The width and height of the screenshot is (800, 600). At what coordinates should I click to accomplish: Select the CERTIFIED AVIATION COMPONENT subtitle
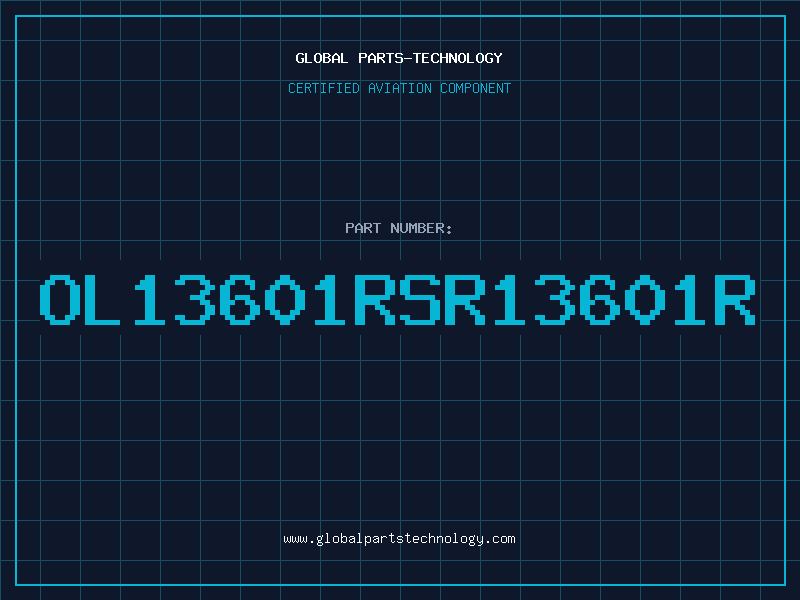point(399,88)
